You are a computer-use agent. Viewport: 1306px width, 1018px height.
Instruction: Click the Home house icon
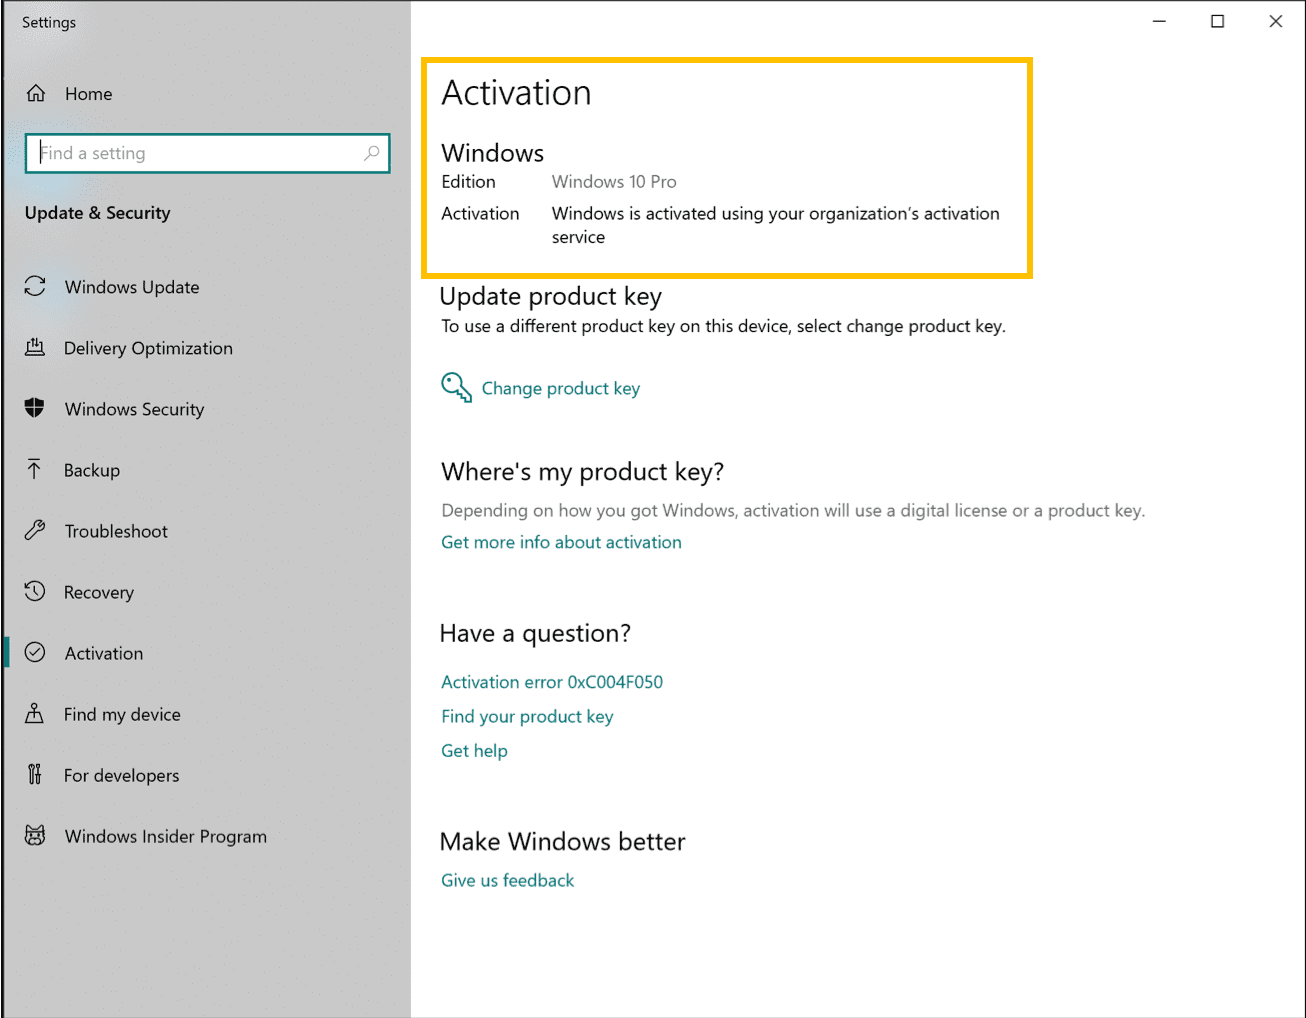pos(36,93)
